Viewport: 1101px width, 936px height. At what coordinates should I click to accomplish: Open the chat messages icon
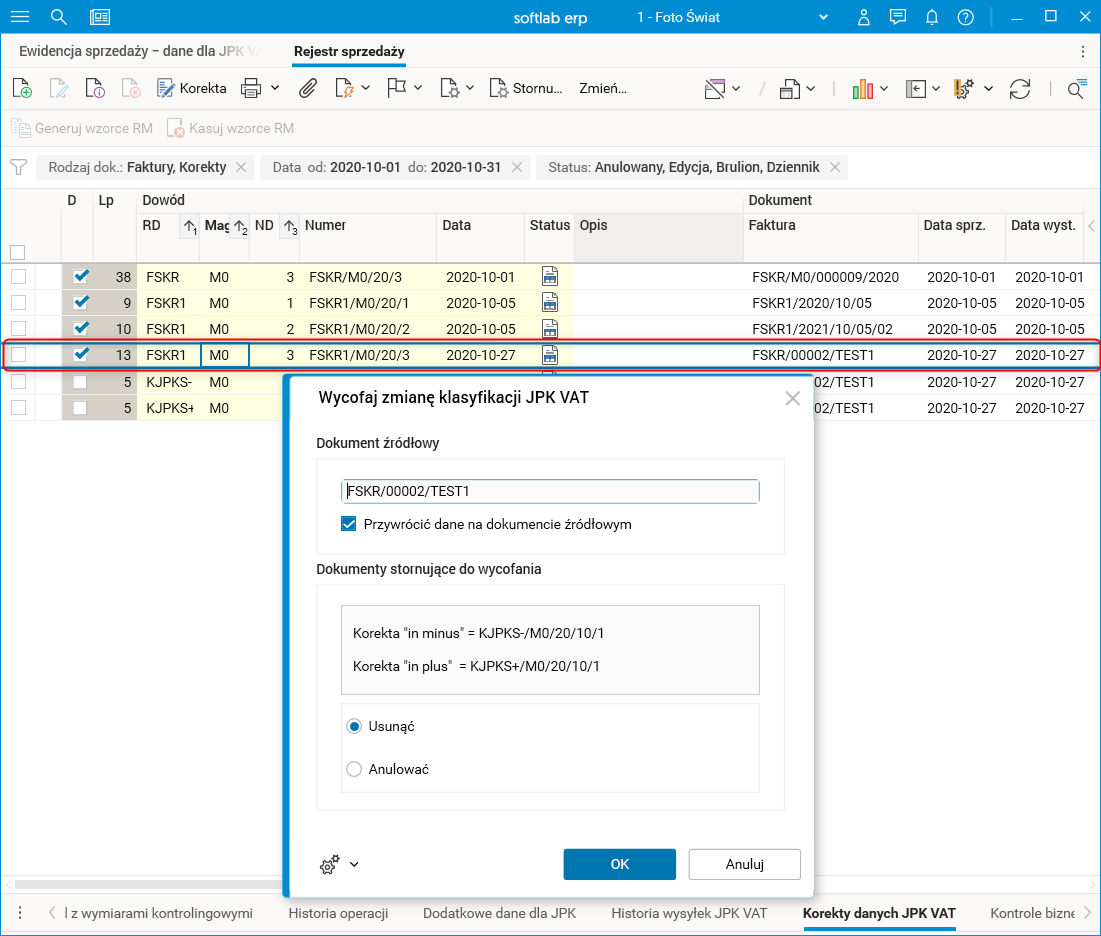(x=897, y=17)
